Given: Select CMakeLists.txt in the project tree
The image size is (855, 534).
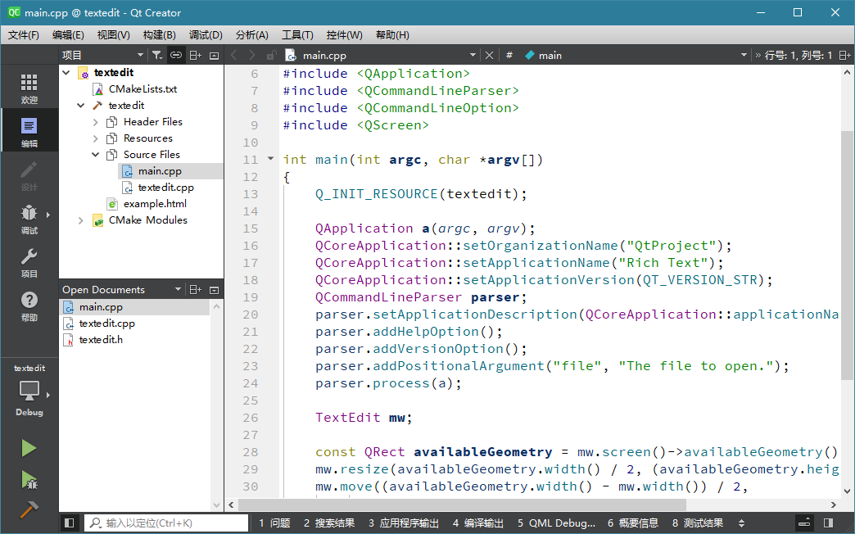Looking at the screenshot, I should coord(142,89).
